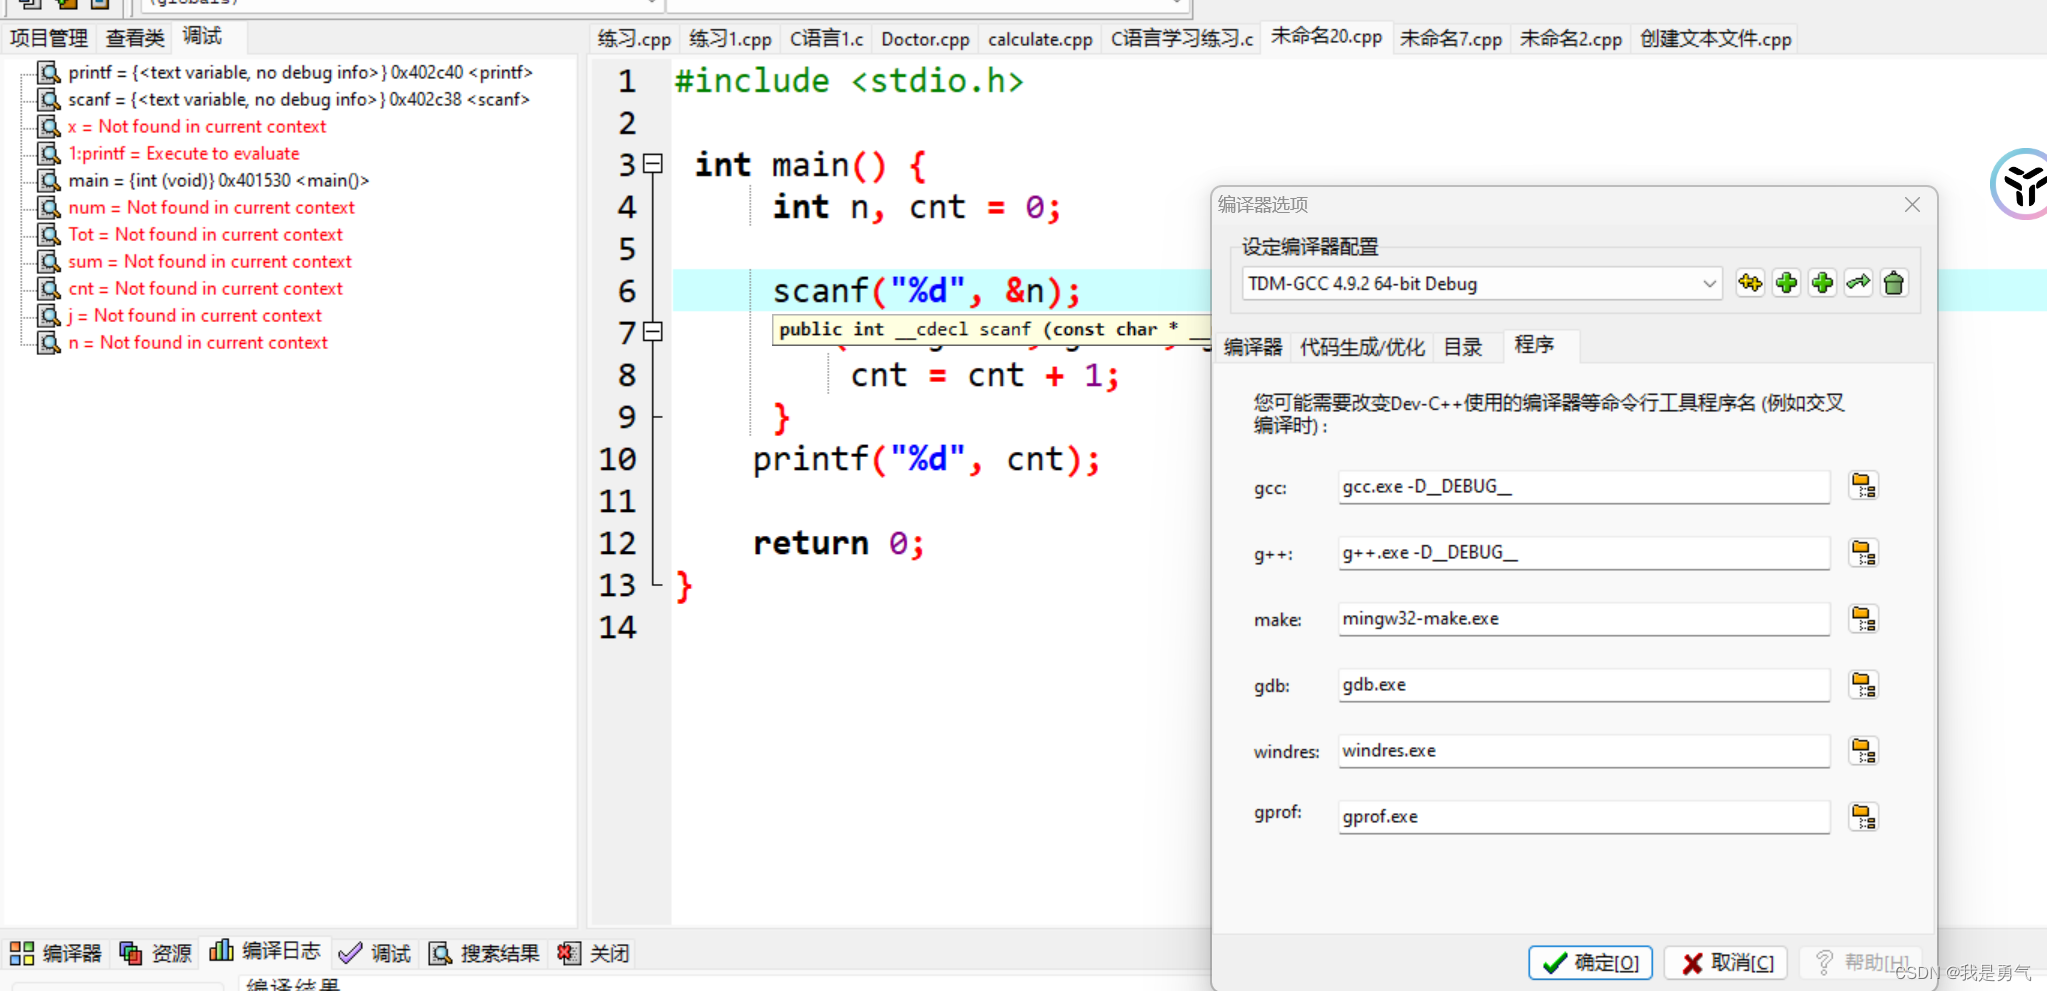The width and height of the screenshot is (2047, 991).
Task: Click the windres program input field
Action: click(x=1584, y=751)
